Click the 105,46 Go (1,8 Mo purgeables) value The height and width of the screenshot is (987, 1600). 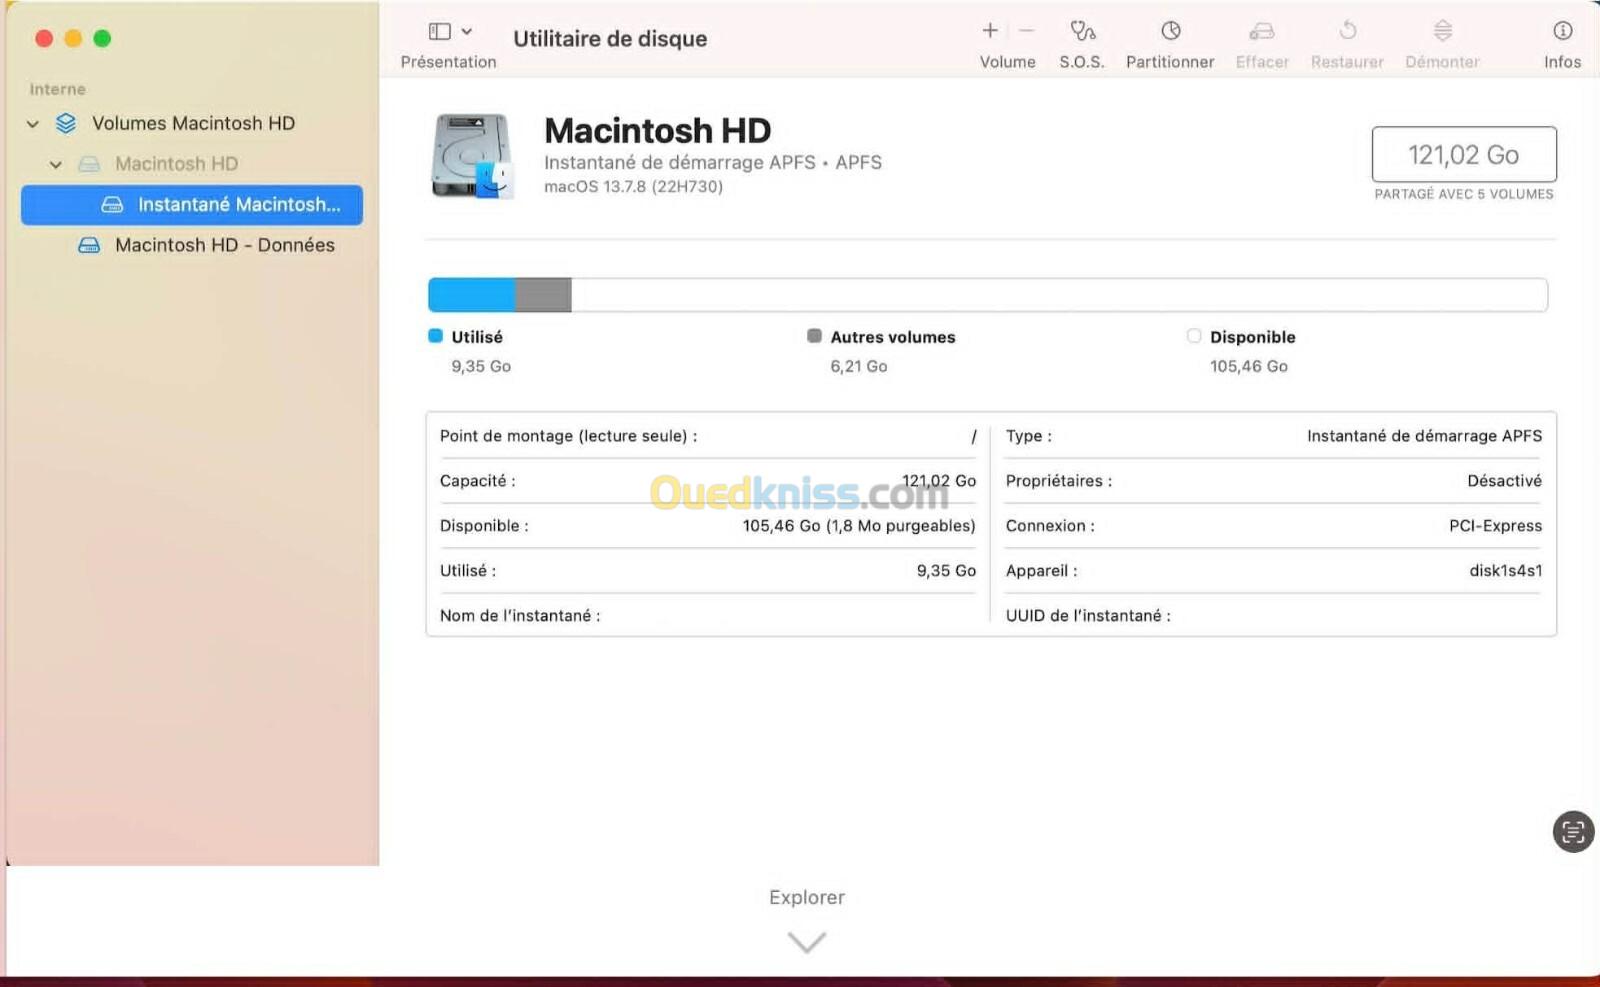pos(858,526)
